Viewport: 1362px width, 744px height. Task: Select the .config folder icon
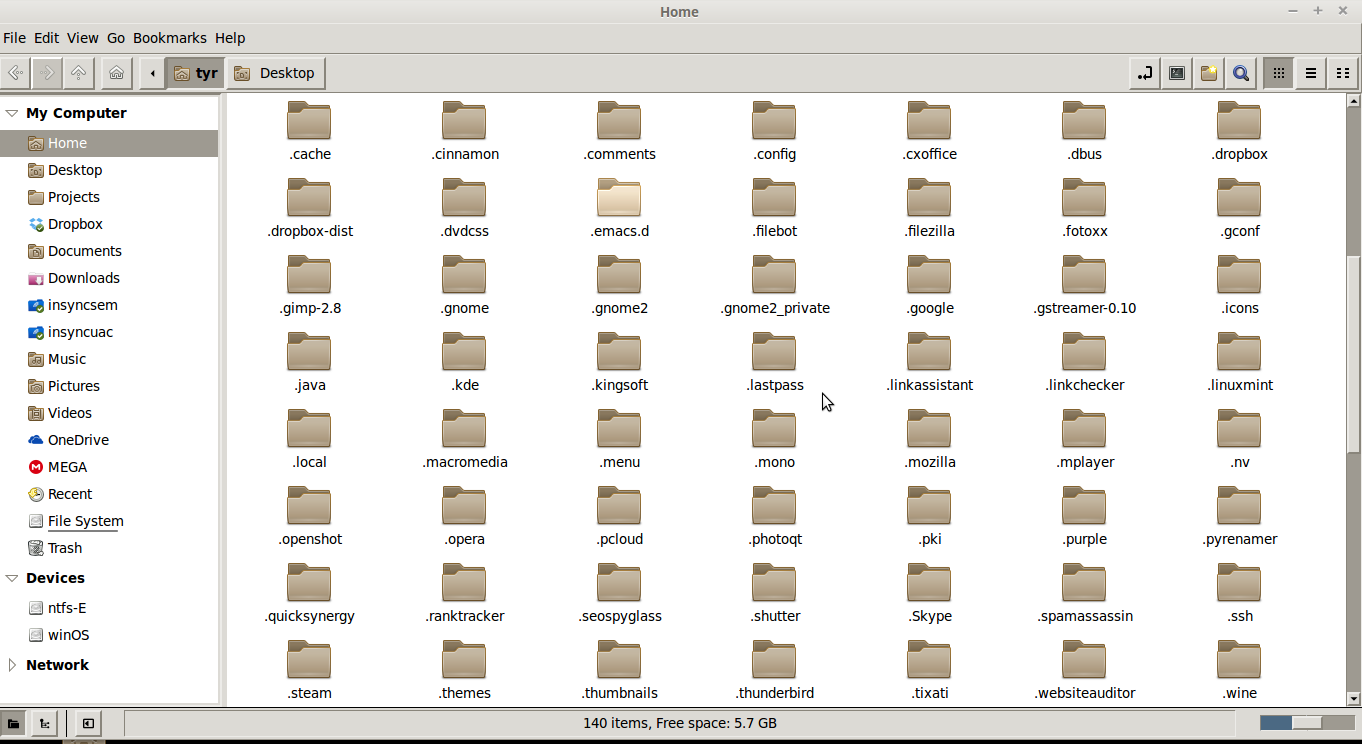774,120
